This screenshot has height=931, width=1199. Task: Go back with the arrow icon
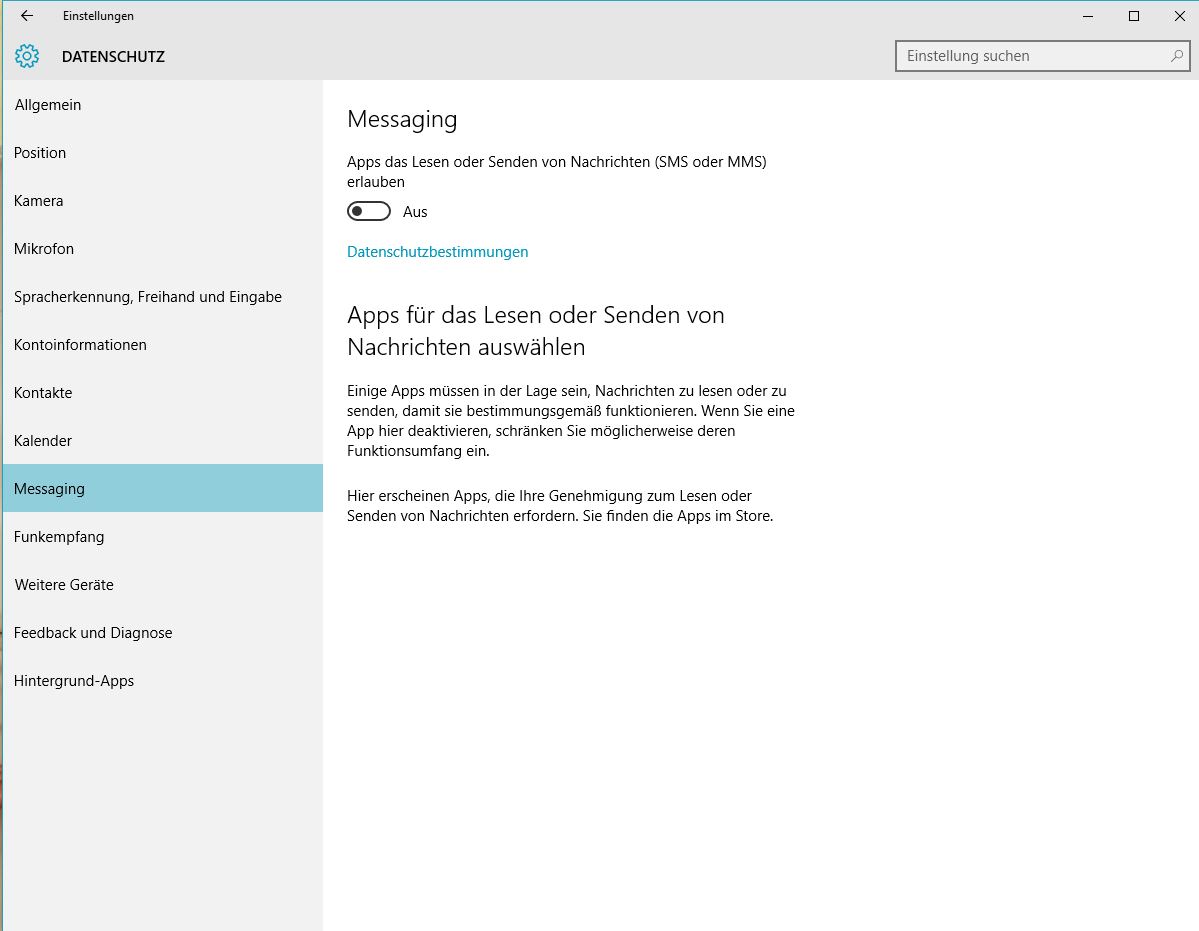[x=27, y=15]
